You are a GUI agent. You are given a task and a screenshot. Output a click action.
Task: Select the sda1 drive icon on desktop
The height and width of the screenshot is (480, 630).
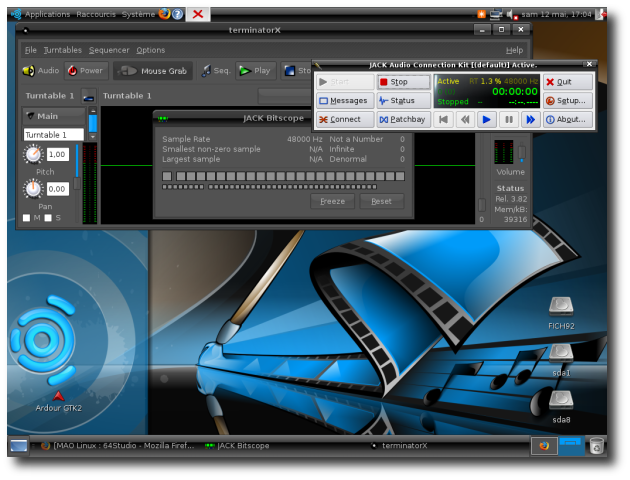point(561,361)
